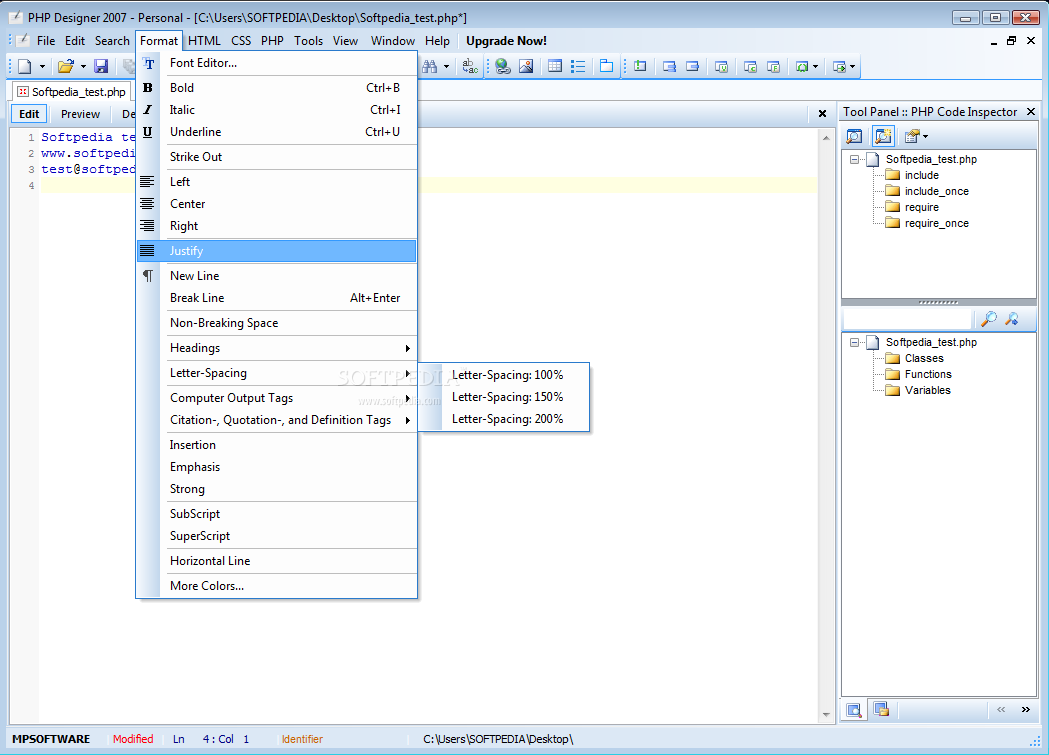The height and width of the screenshot is (755, 1049).
Task: Click the insert image toolbar icon
Action: click(527, 66)
